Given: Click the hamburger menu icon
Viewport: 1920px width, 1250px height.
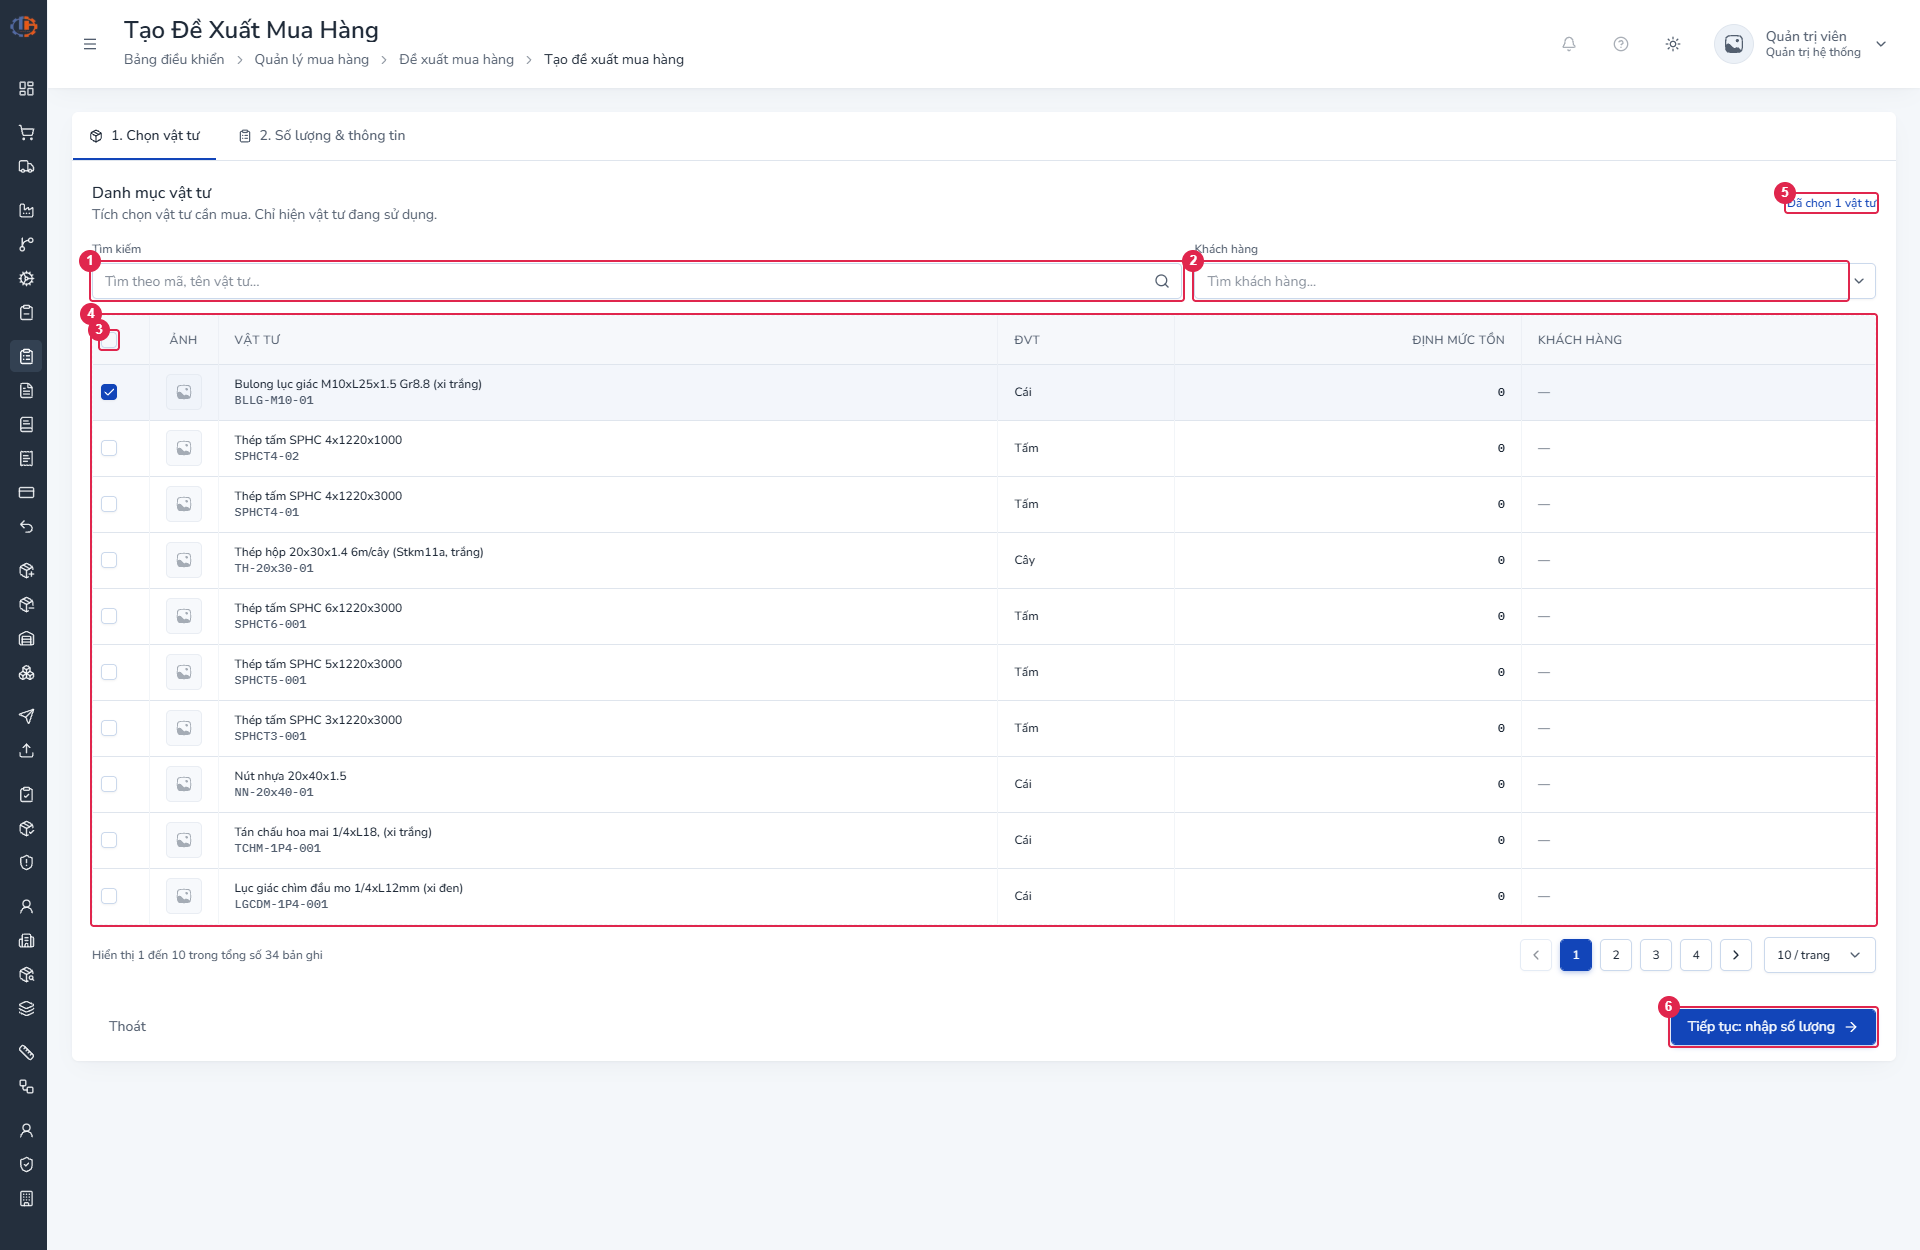Looking at the screenshot, I should [x=90, y=44].
